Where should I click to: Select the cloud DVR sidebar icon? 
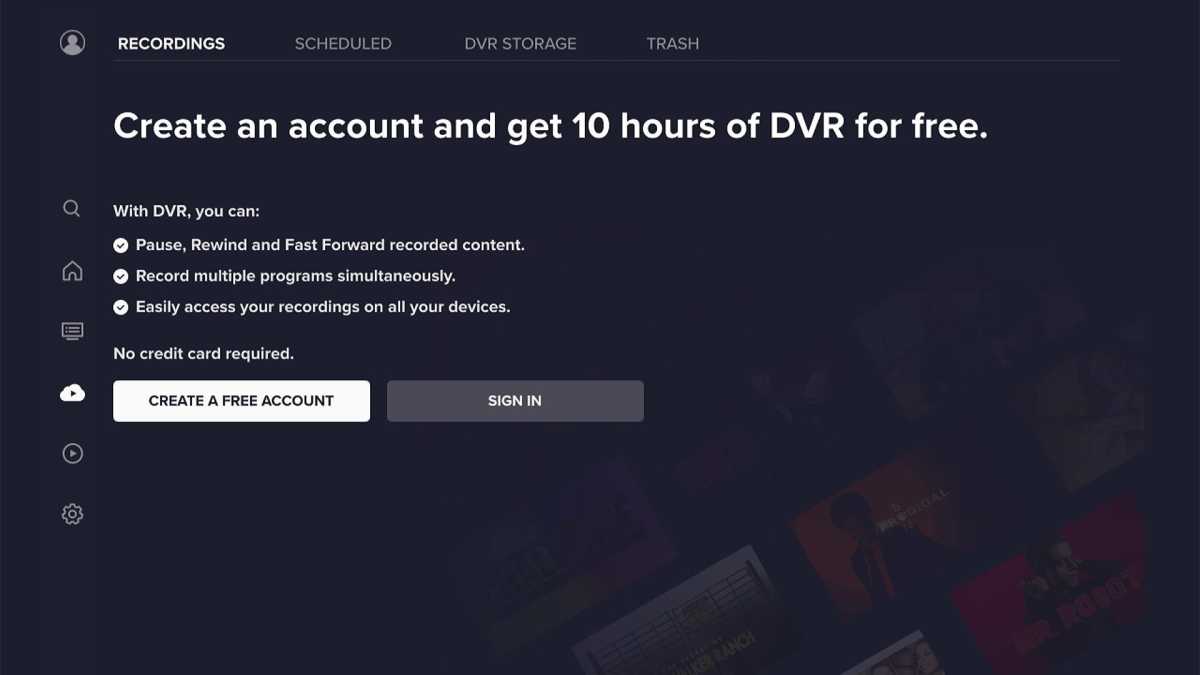72,393
